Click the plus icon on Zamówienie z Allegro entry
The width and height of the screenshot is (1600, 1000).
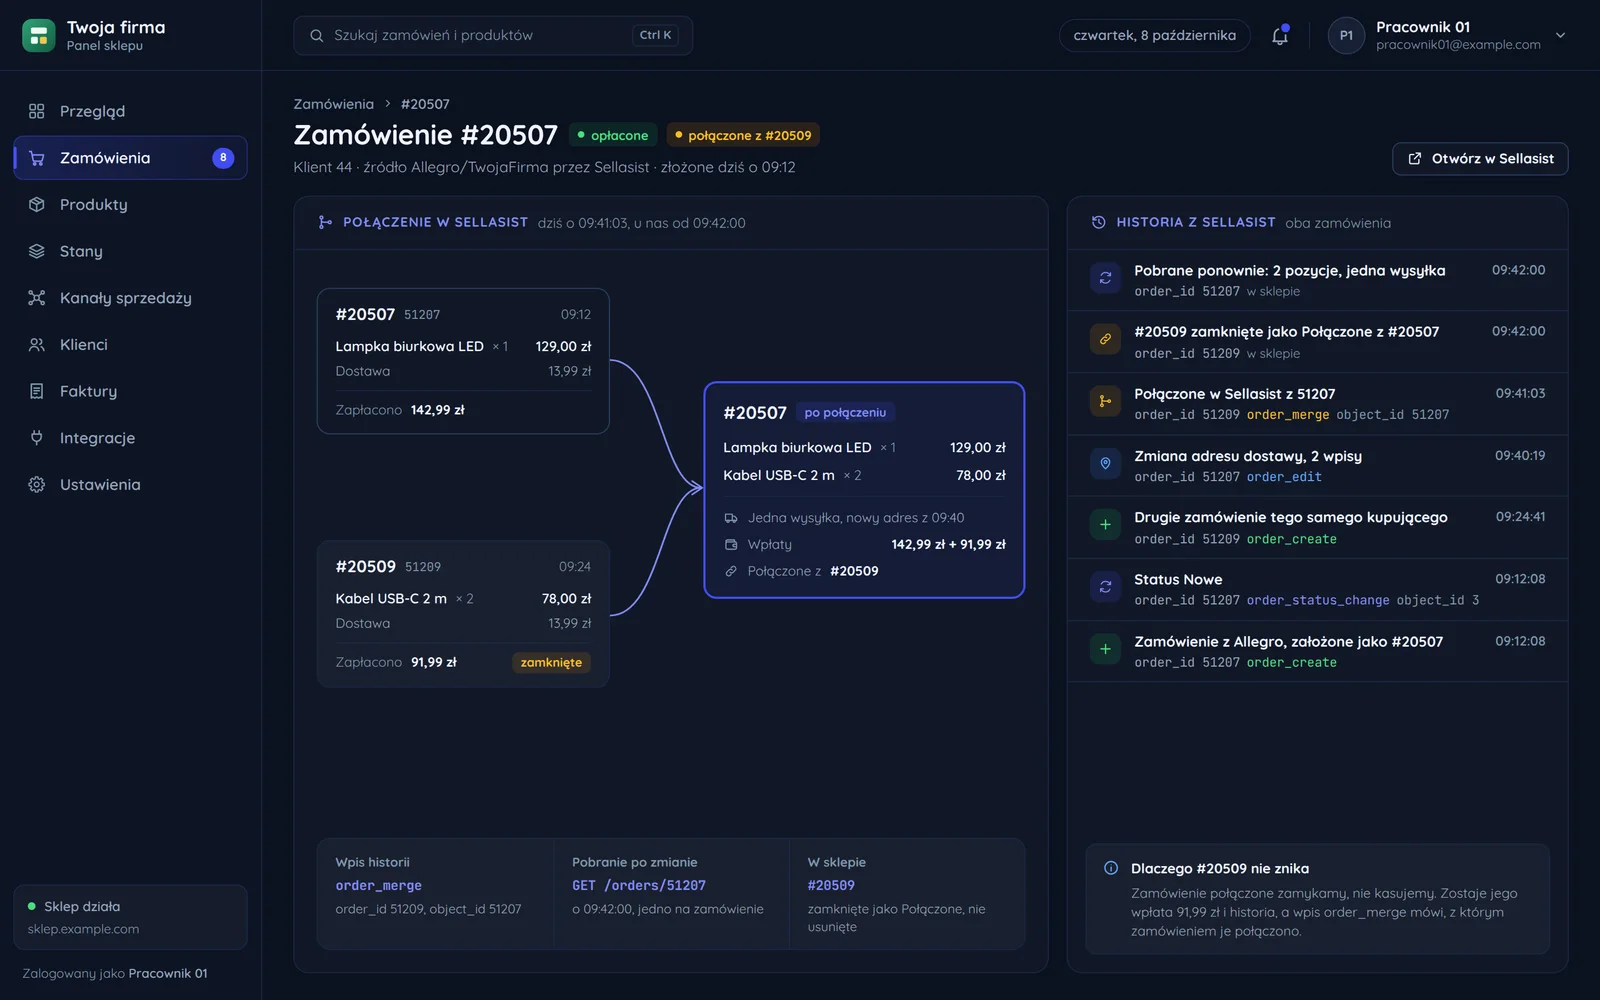point(1105,649)
